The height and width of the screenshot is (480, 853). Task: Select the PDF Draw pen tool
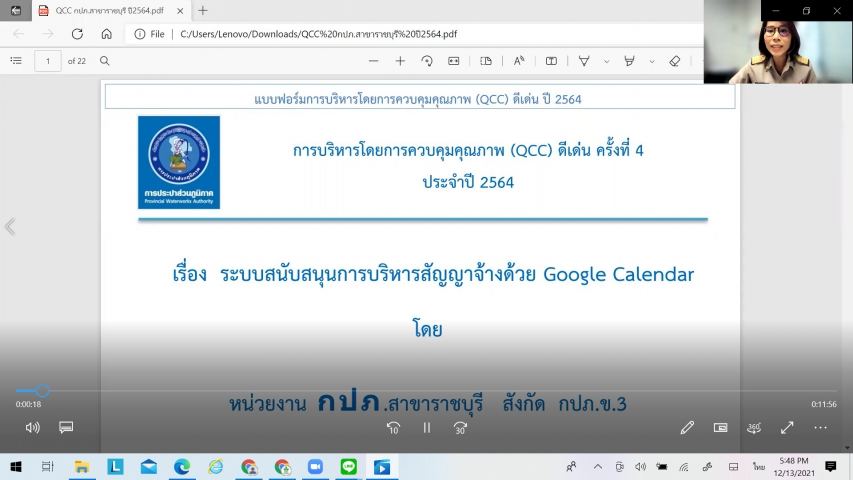click(584, 61)
